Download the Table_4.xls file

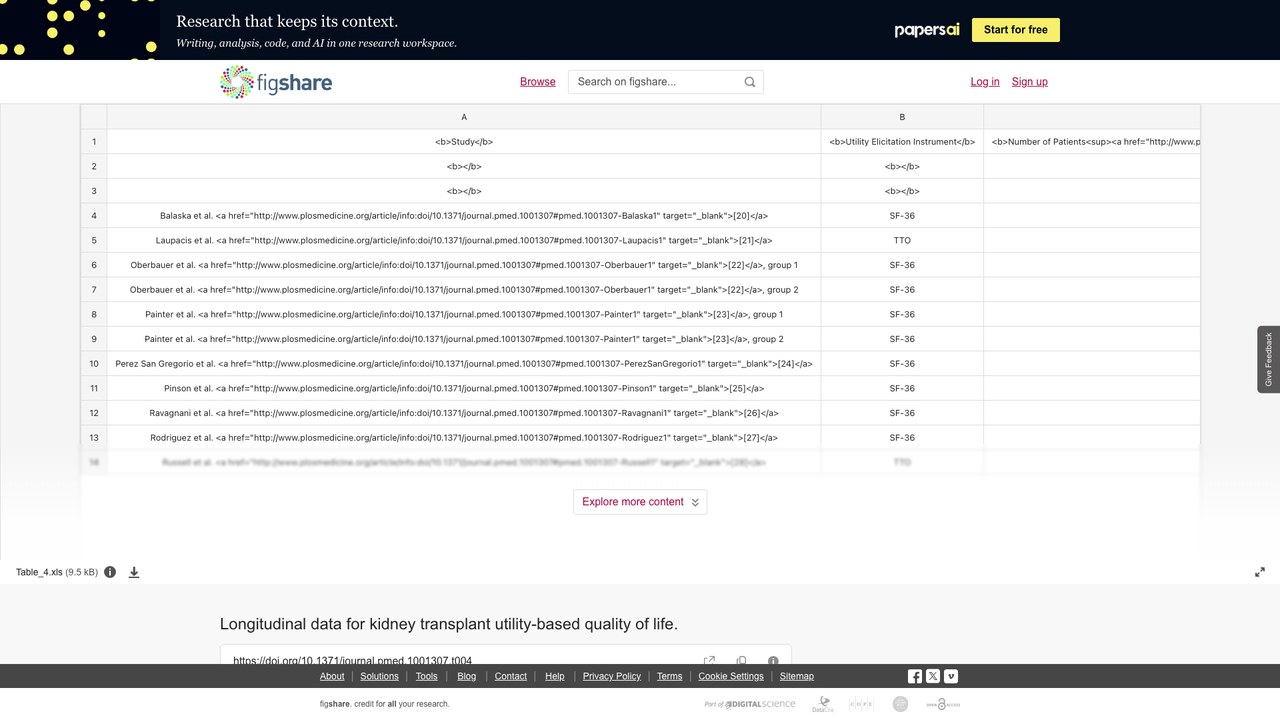134,572
